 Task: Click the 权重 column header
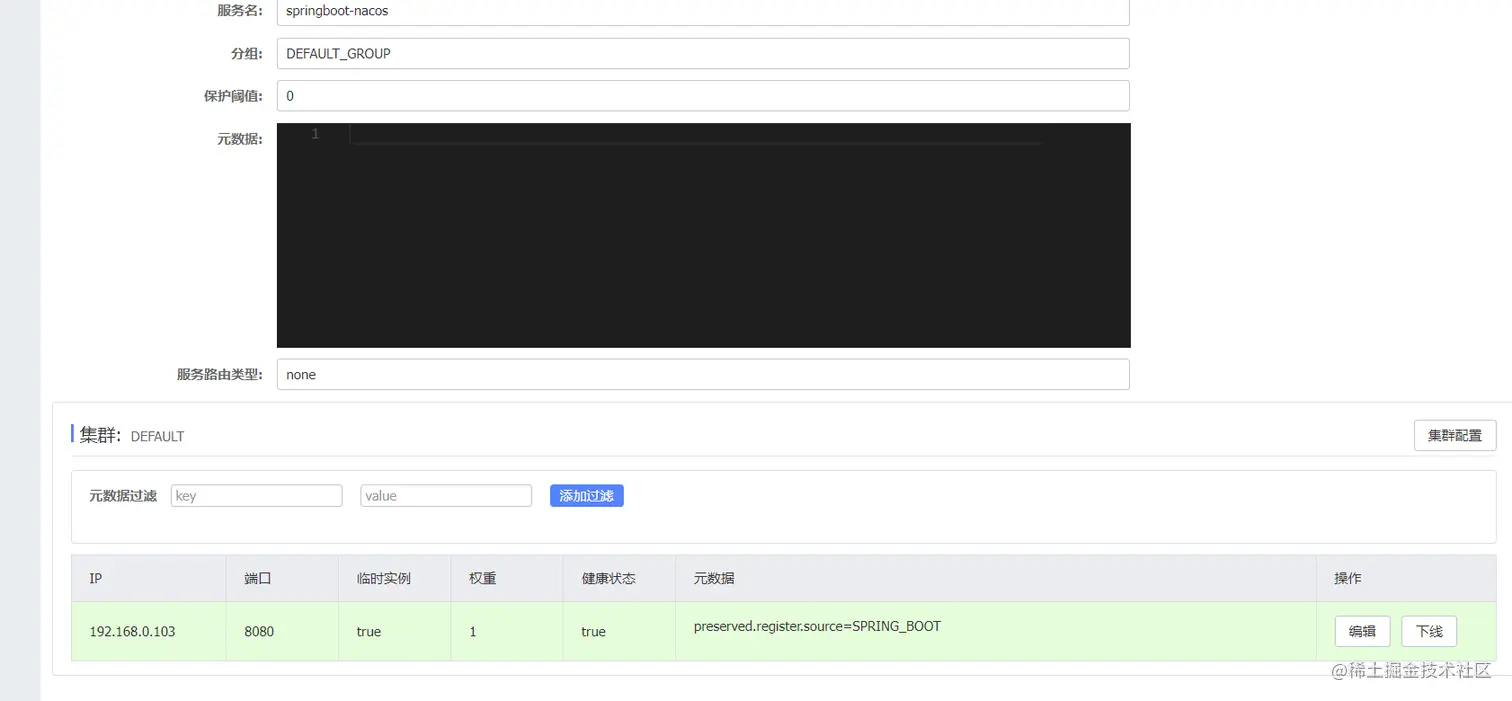point(480,578)
